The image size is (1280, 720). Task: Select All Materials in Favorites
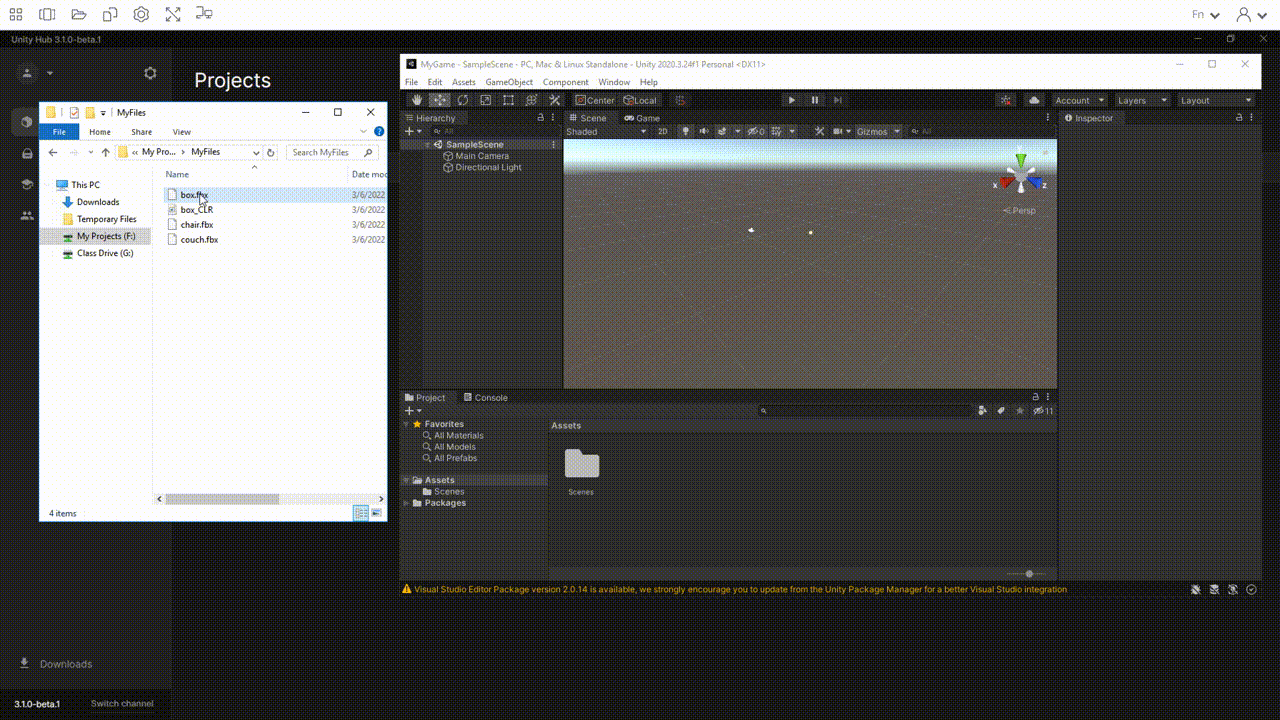pos(458,436)
